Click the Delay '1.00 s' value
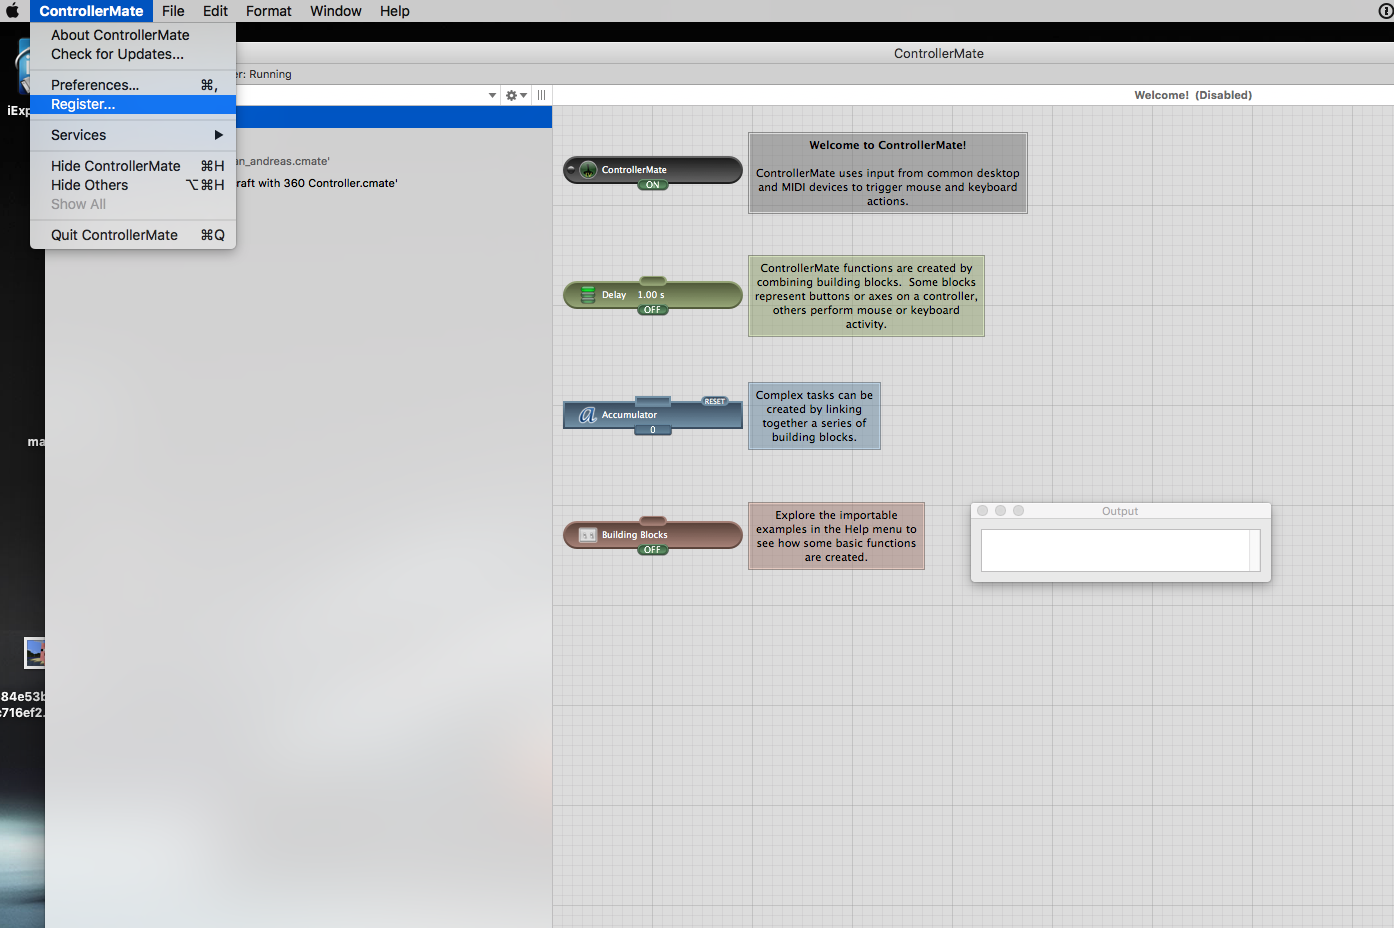The height and width of the screenshot is (928, 1394). 651,295
